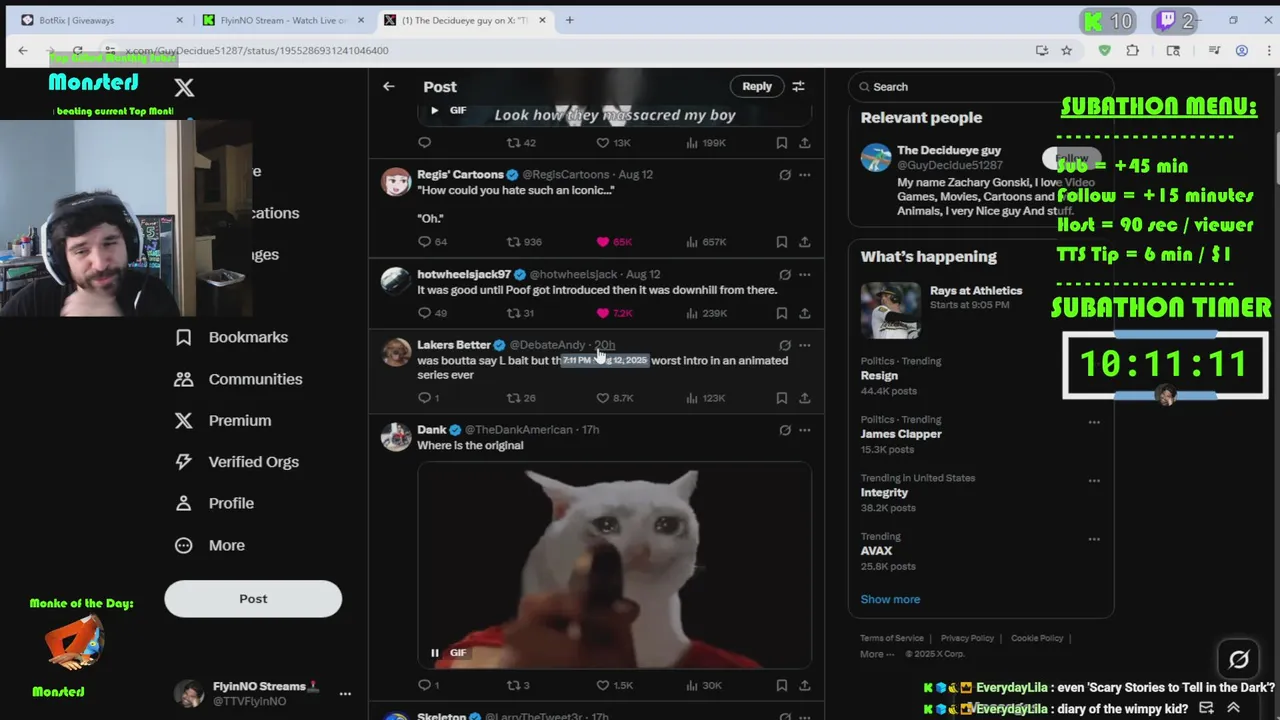Expand the More menu in sidebar
Viewport: 1280px width, 720px height.
coord(210,545)
